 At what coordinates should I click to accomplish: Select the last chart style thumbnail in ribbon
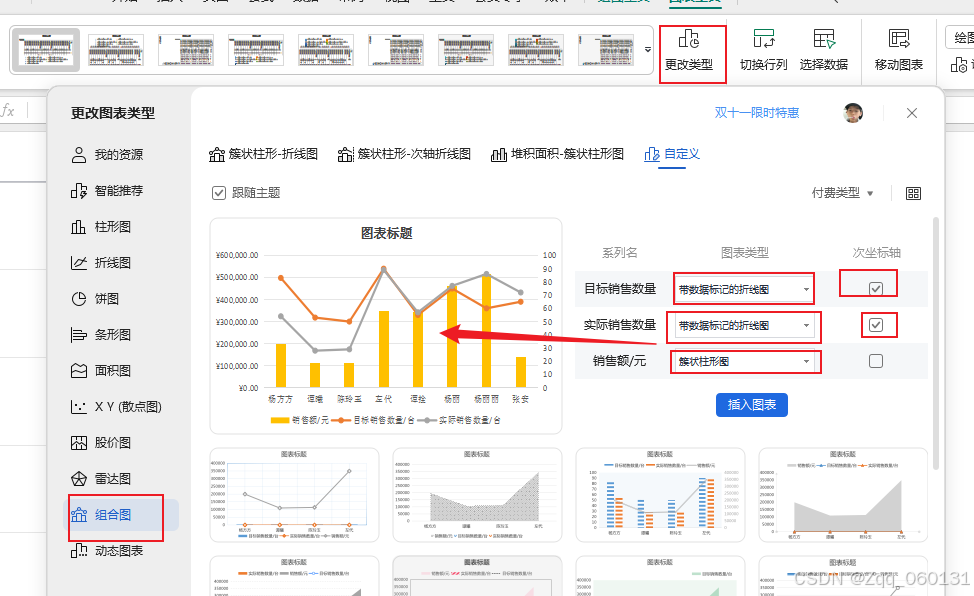pyautogui.click(x=606, y=50)
